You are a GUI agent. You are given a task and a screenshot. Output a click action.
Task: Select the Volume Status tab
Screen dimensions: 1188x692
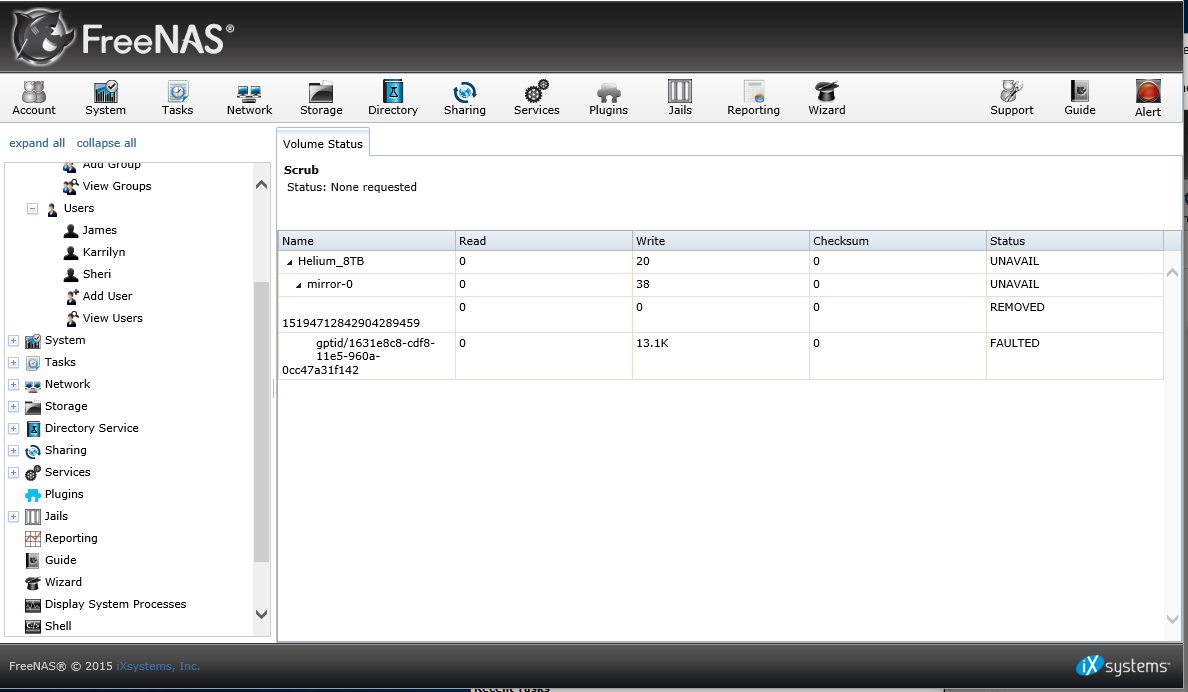pos(323,143)
